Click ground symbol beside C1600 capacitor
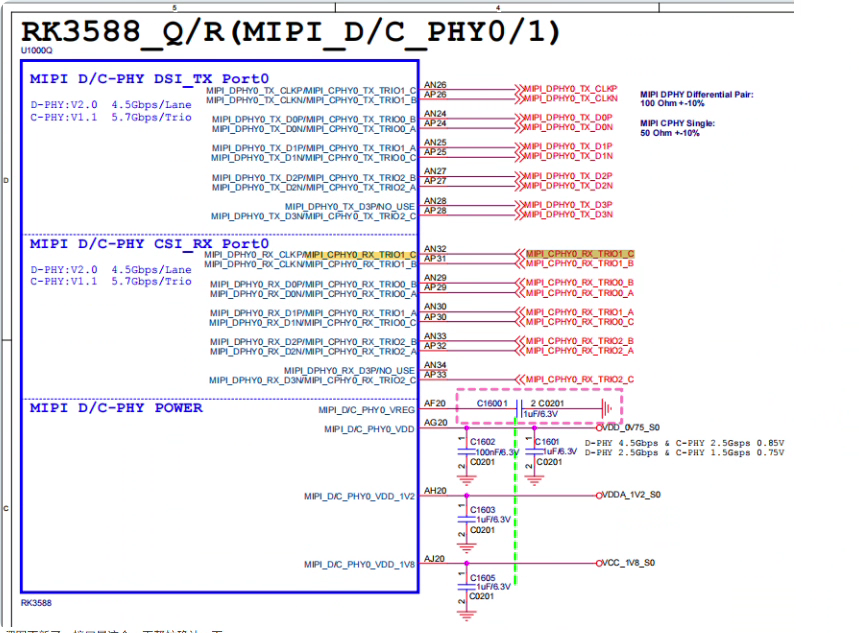The height and width of the screenshot is (633, 859). [x=606, y=408]
